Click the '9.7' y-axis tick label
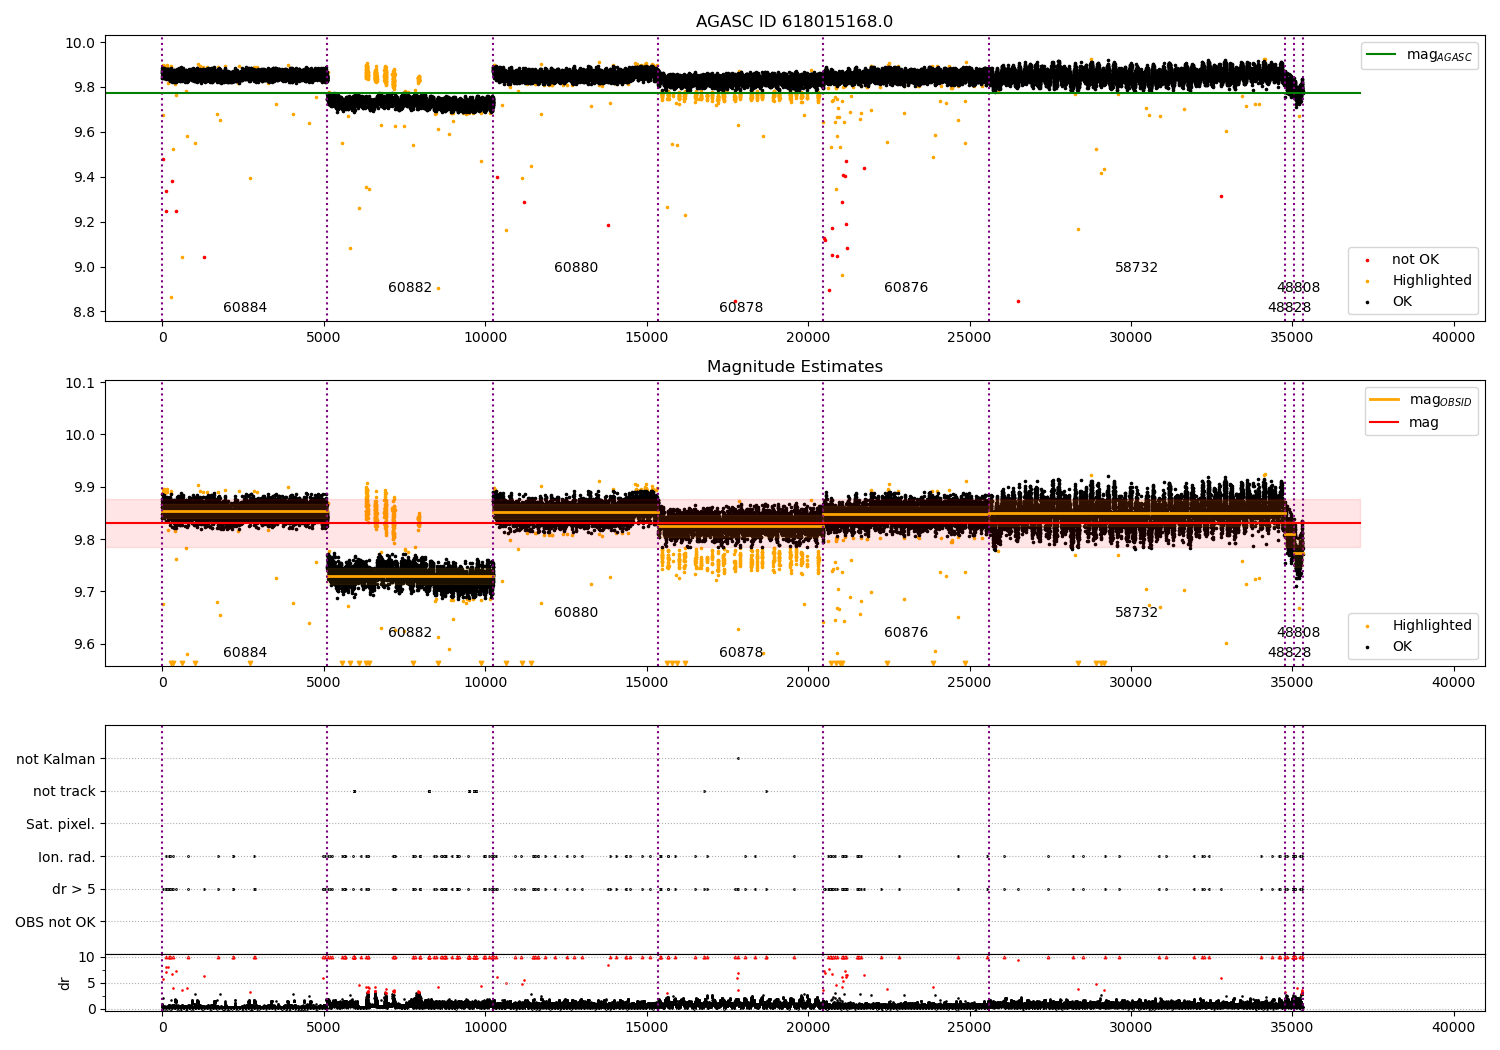 pos(85,592)
